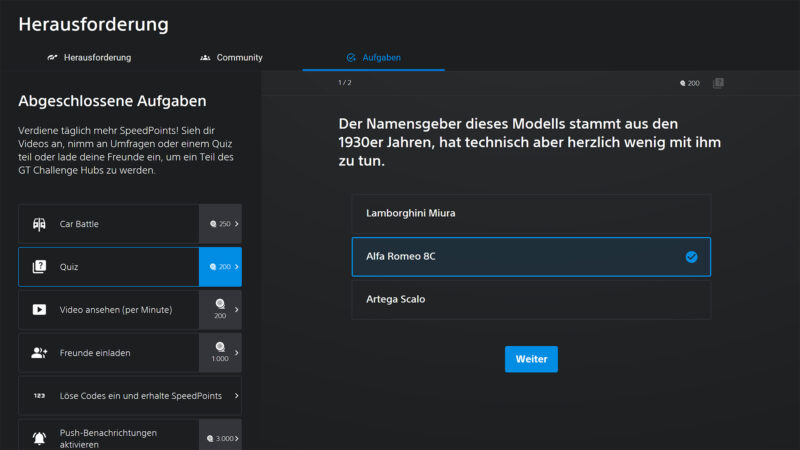Click the quiz card icon in the top right of the question panel

718,83
